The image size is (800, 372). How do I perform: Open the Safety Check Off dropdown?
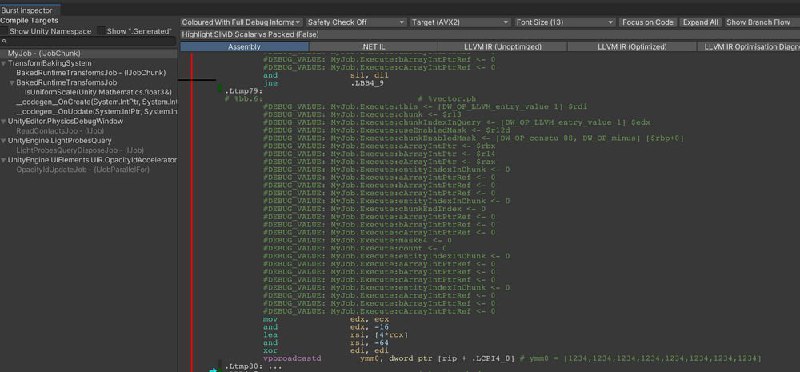[x=356, y=22]
